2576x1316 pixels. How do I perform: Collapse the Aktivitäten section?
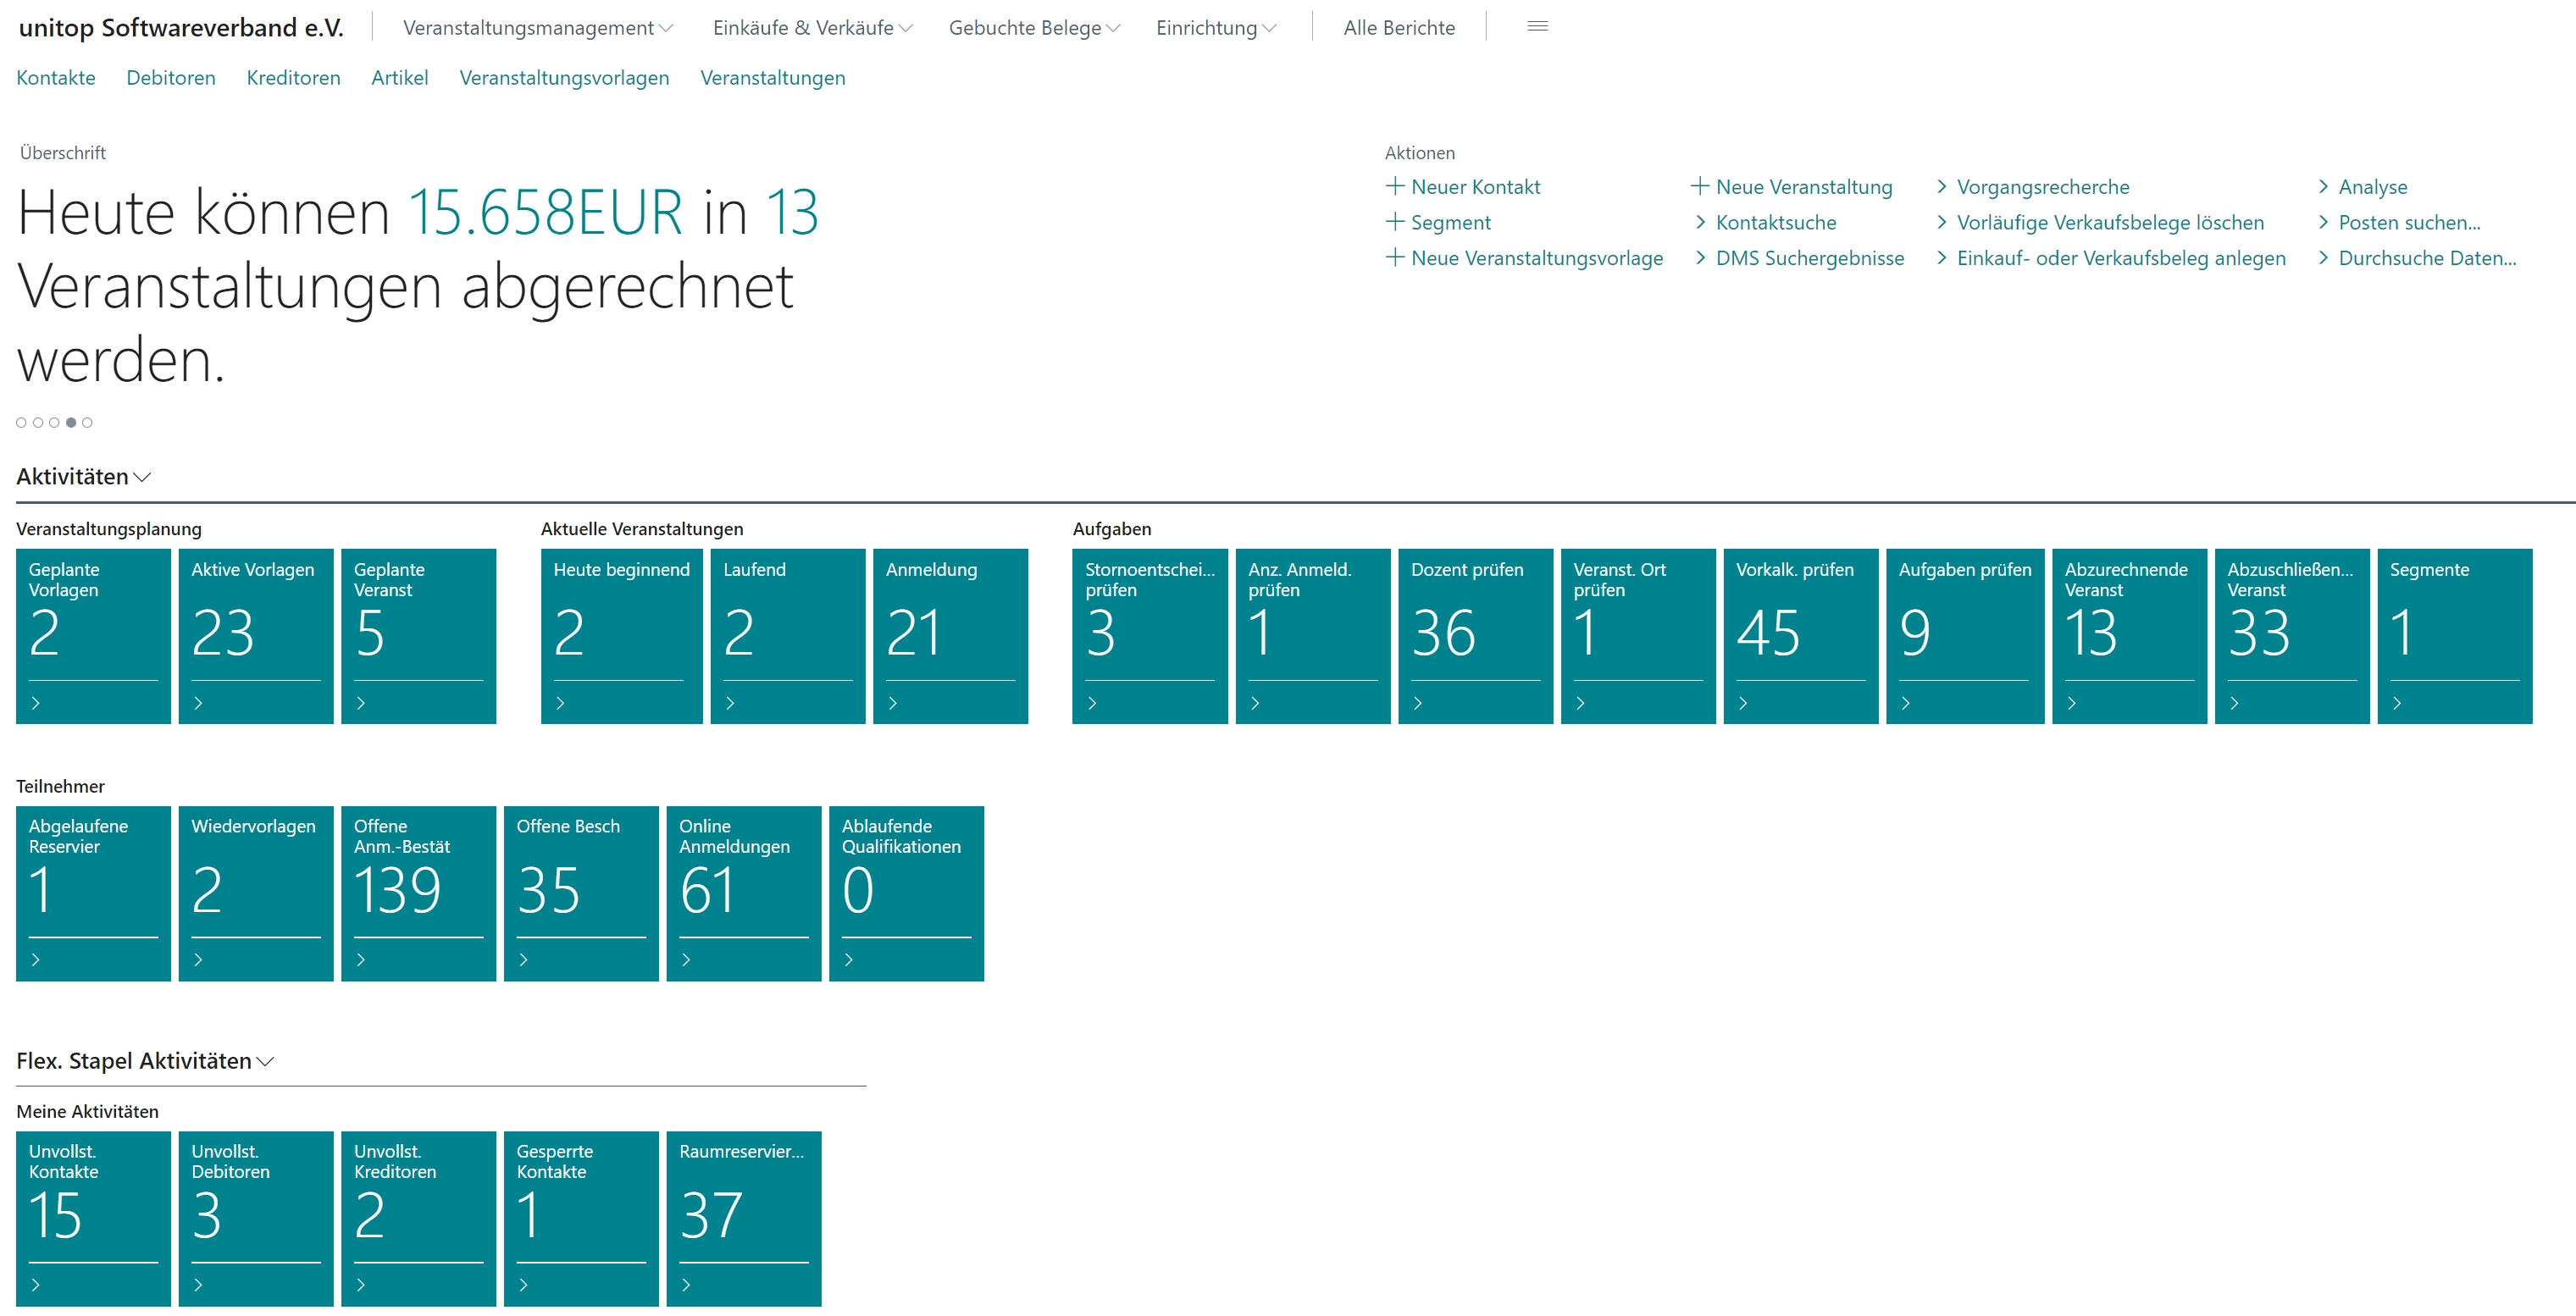pos(83,477)
